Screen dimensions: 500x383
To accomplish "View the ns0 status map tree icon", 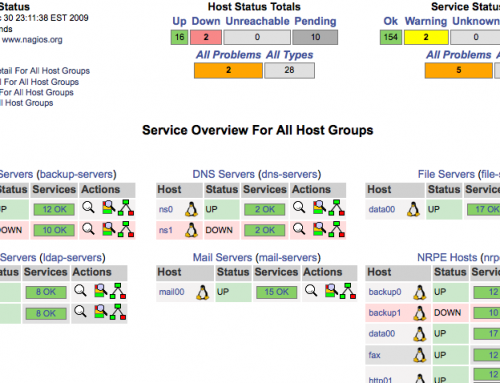I will 337,208.
